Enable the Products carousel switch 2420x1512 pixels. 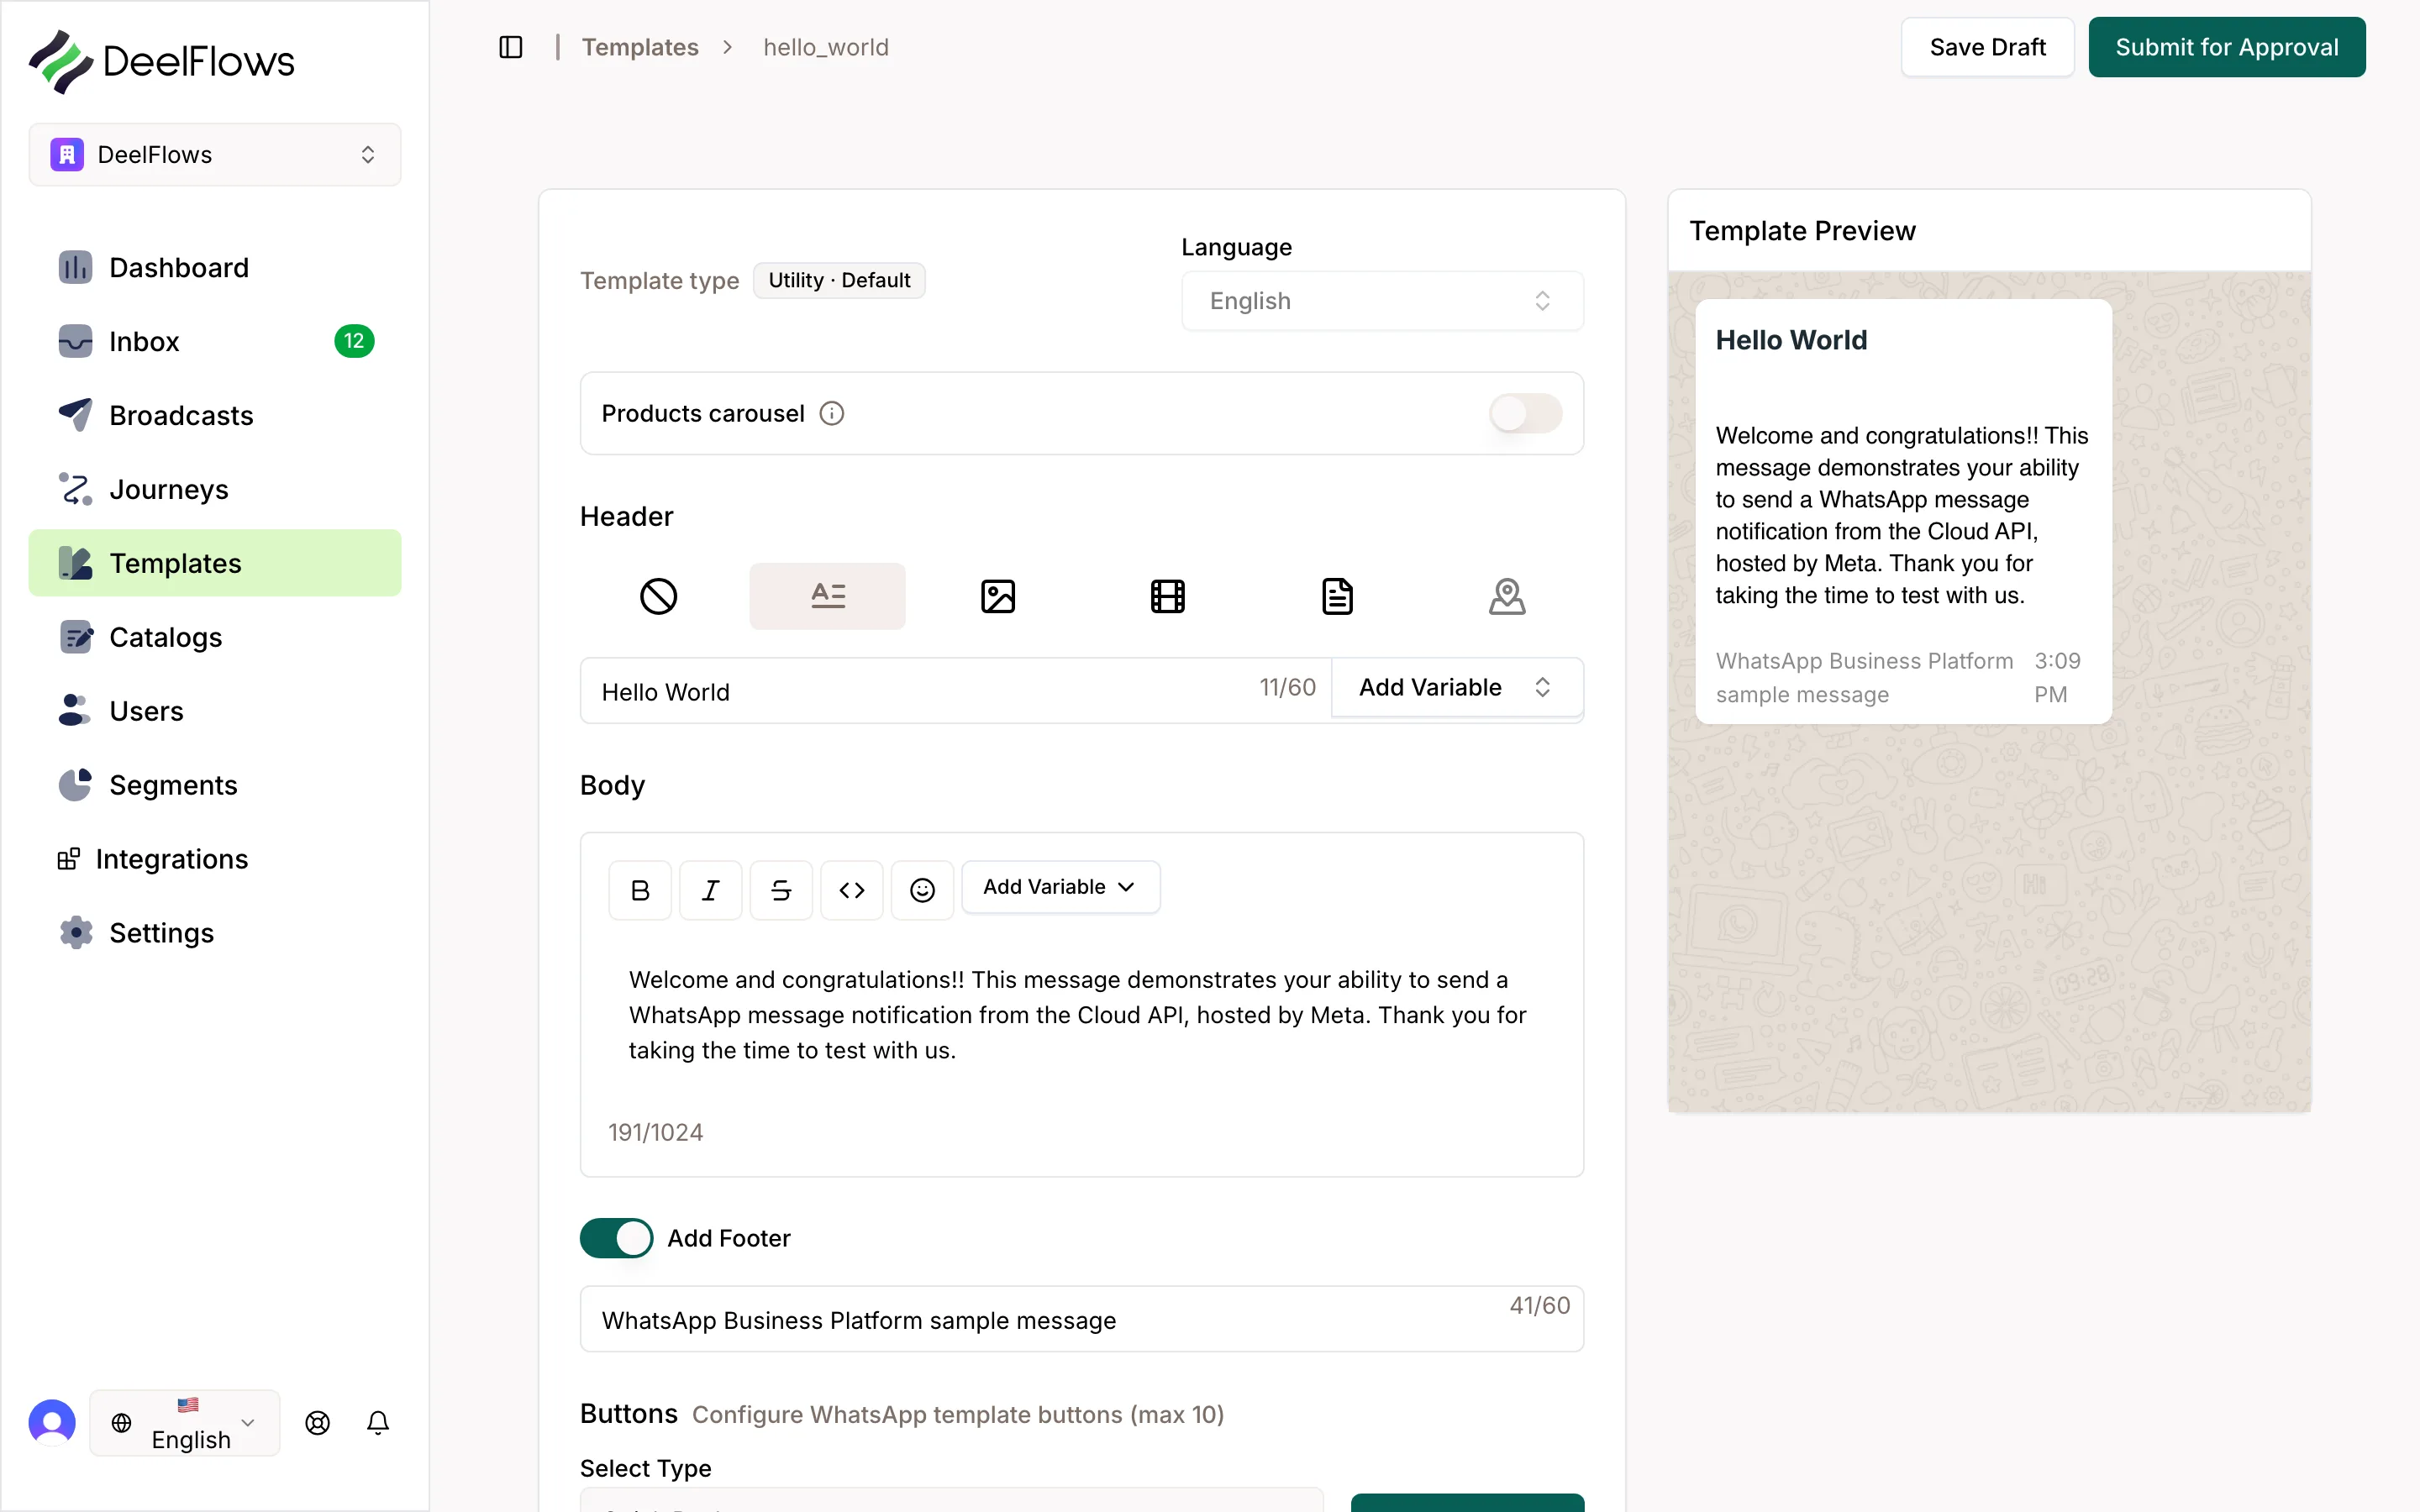pos(1525,413)
